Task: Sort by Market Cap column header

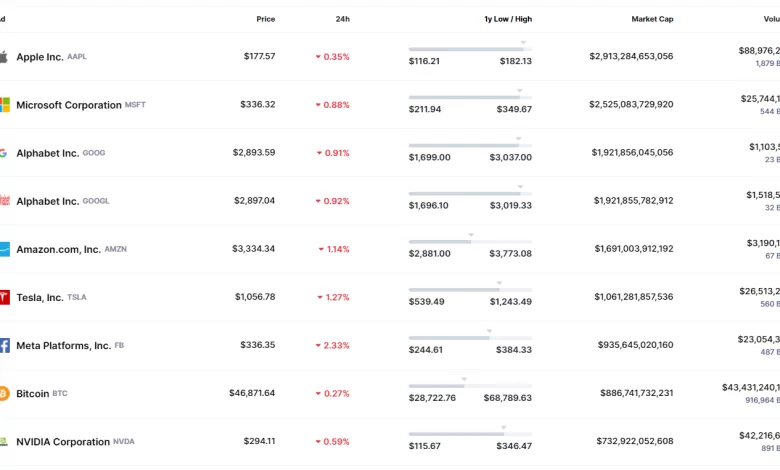Action: pos(652,19)
